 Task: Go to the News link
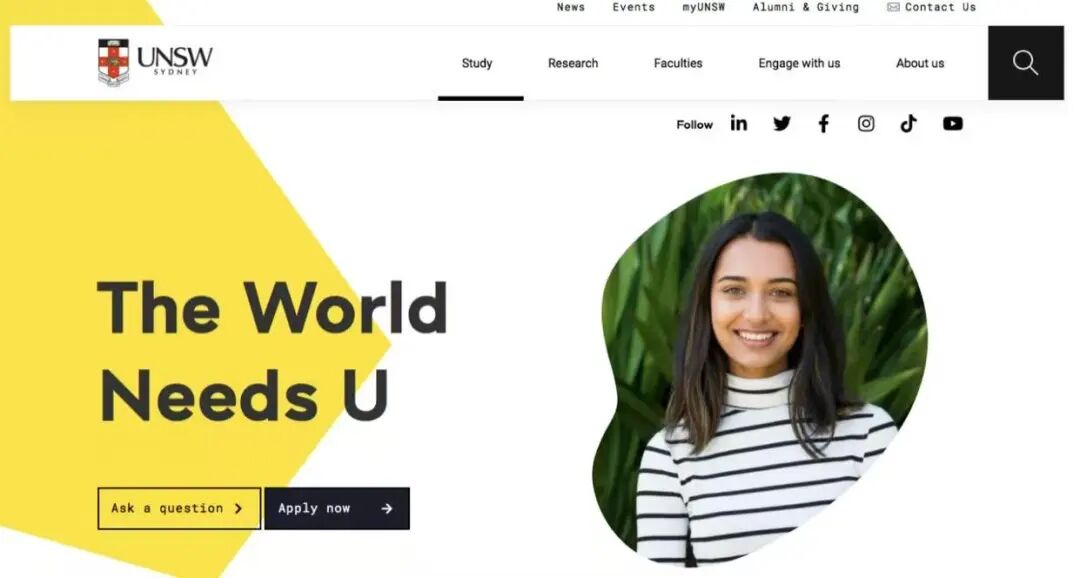(x=570, y=7)
